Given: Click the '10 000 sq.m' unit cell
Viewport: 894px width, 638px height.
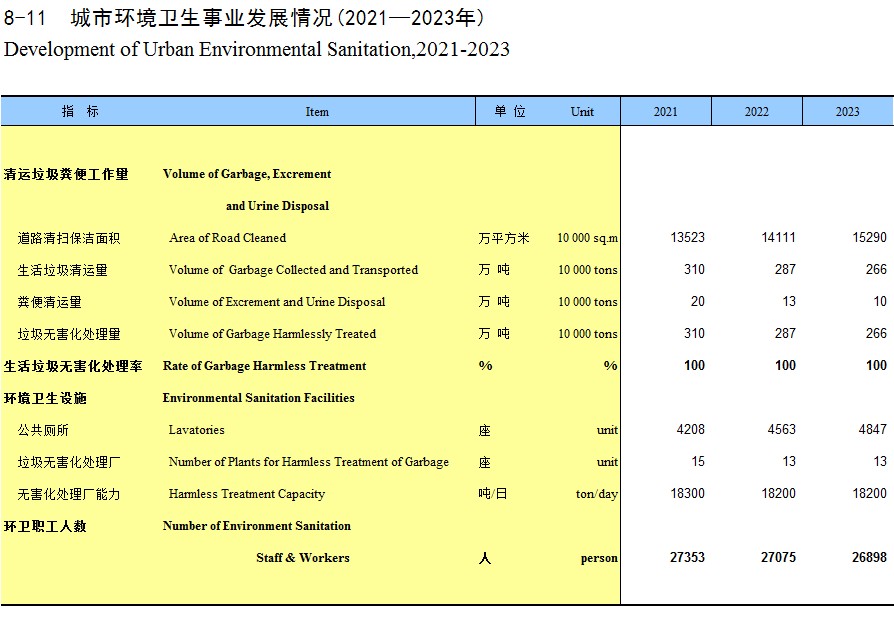Looking at the screenshot, I should point(587,238).
